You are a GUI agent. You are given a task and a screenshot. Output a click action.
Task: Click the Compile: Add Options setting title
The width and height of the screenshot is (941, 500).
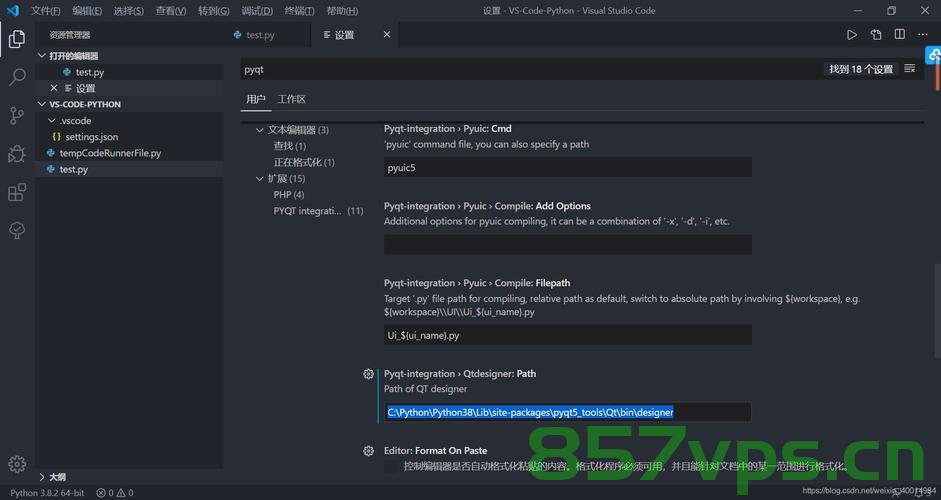coord(487,206)
